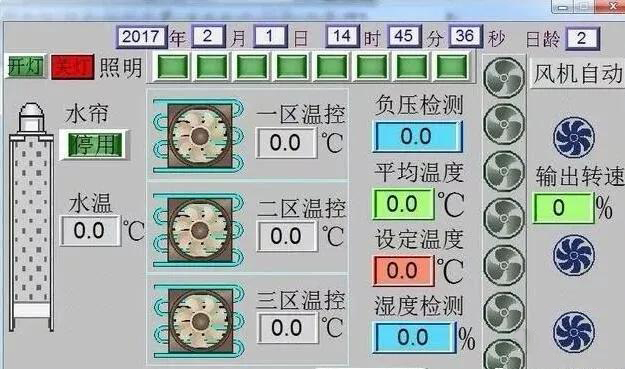Click the zone one heater fan icon

[x=199, y=136]
